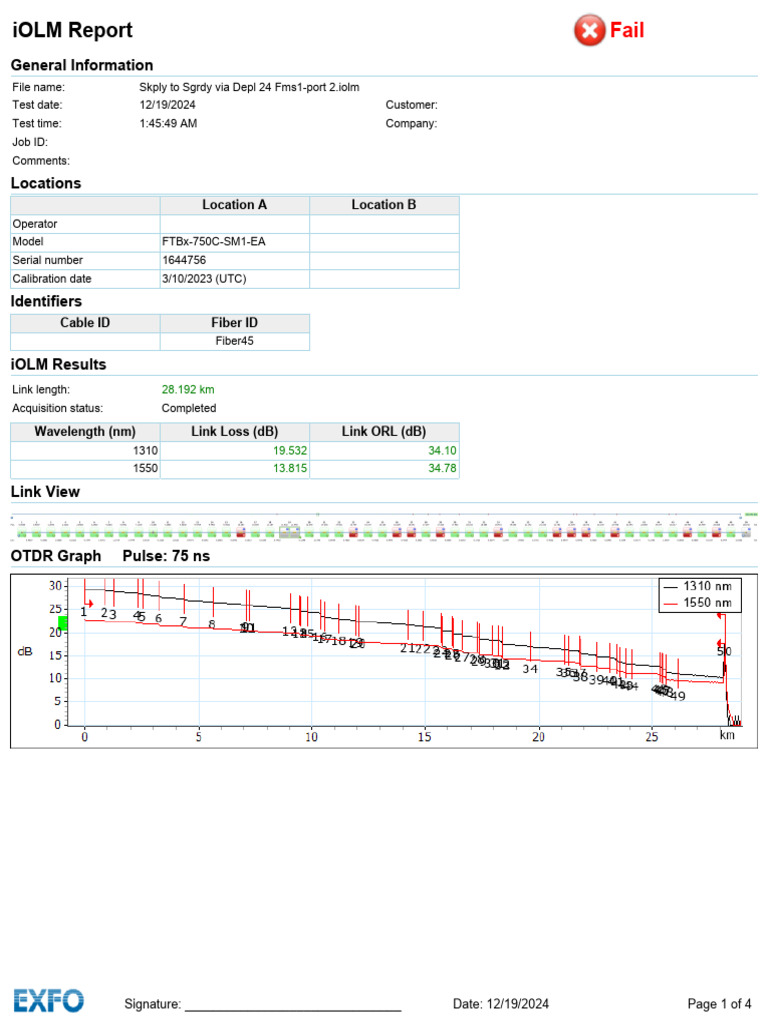Viewport: 768px width, 1024px height.
Task: Click the Wavelength (nm) column header
Action: coord(85,432)
